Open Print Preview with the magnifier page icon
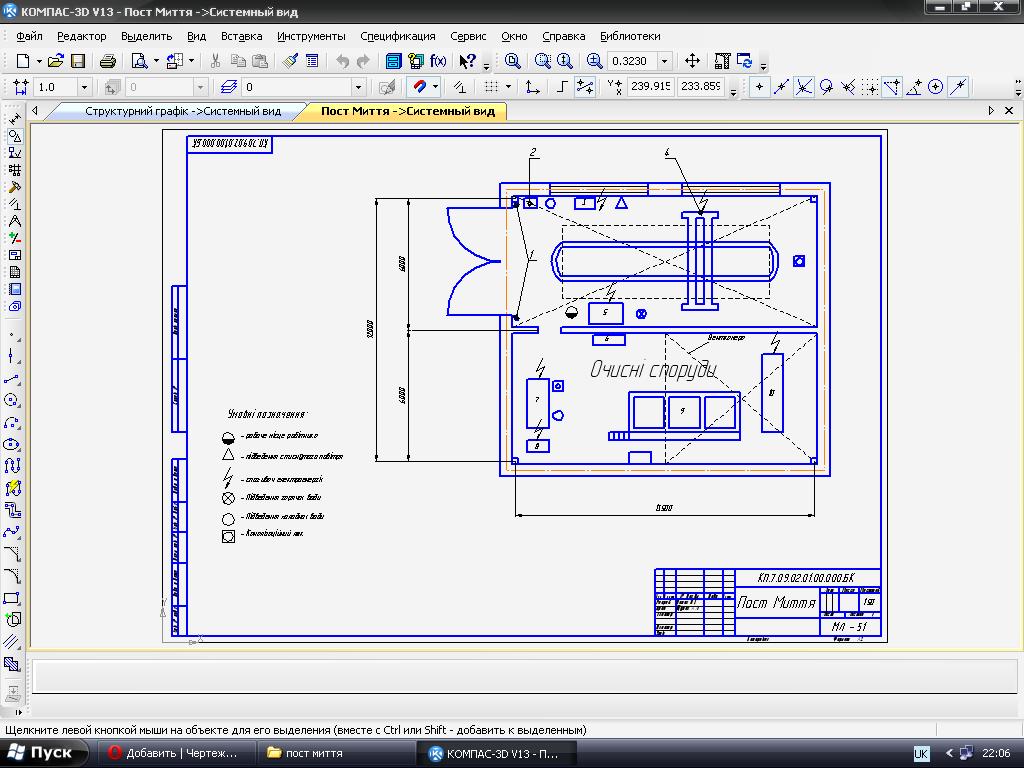This screenshot has height=768, width=1024. click(x=139, y=61)
